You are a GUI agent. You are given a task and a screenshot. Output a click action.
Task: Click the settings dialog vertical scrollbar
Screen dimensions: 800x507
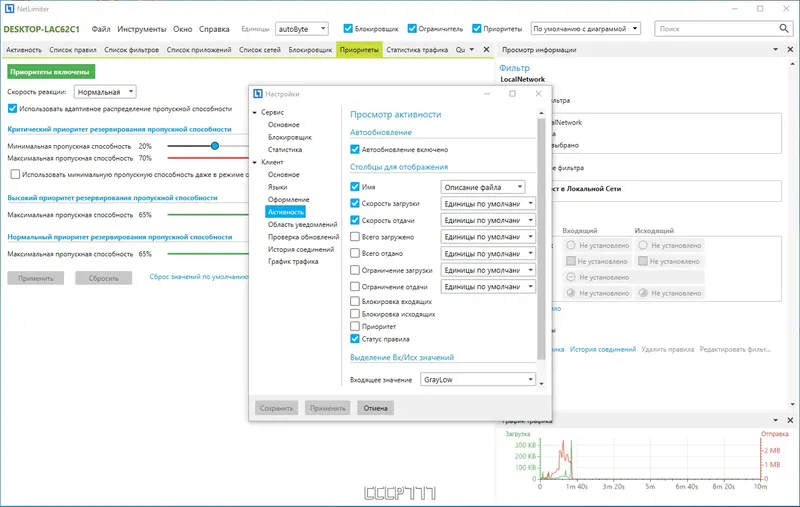pos(541,239)
